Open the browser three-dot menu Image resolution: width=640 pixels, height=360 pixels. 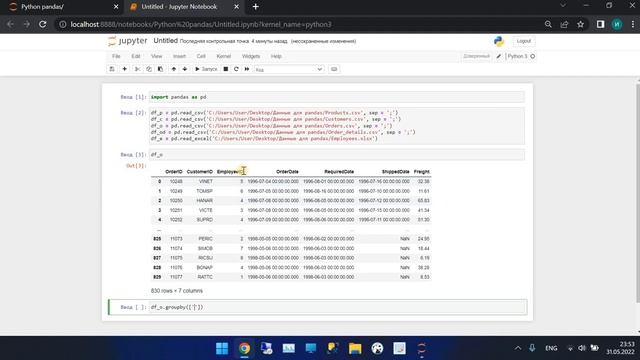633,24
